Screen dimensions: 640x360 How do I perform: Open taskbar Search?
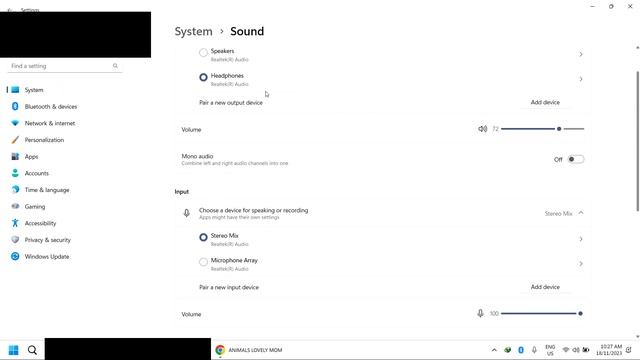pyautogui.click(x=32, y=350)
